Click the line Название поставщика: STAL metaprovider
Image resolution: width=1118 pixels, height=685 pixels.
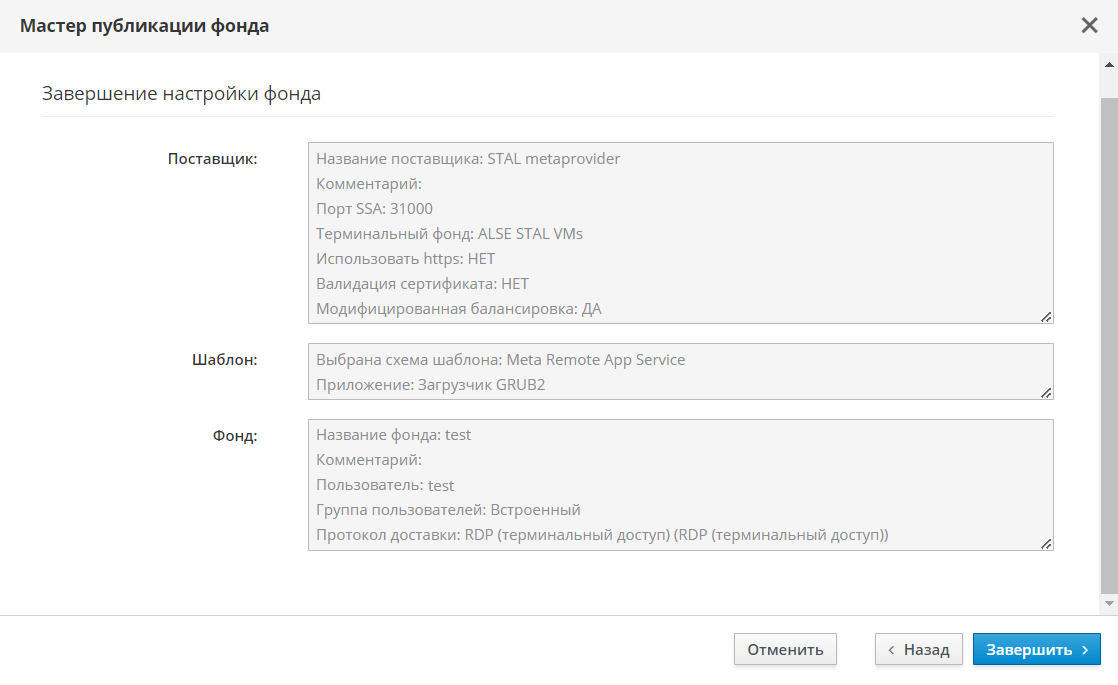coord(468,159)
